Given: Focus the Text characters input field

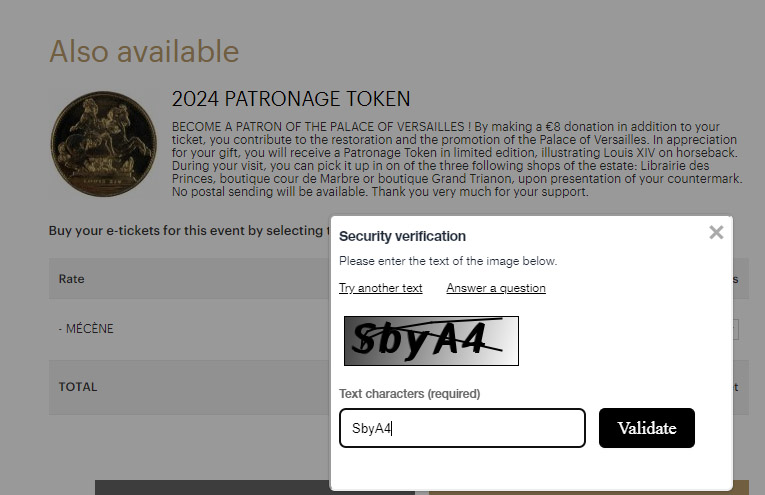Looking at the screenshot, I should tap(462, 428).
